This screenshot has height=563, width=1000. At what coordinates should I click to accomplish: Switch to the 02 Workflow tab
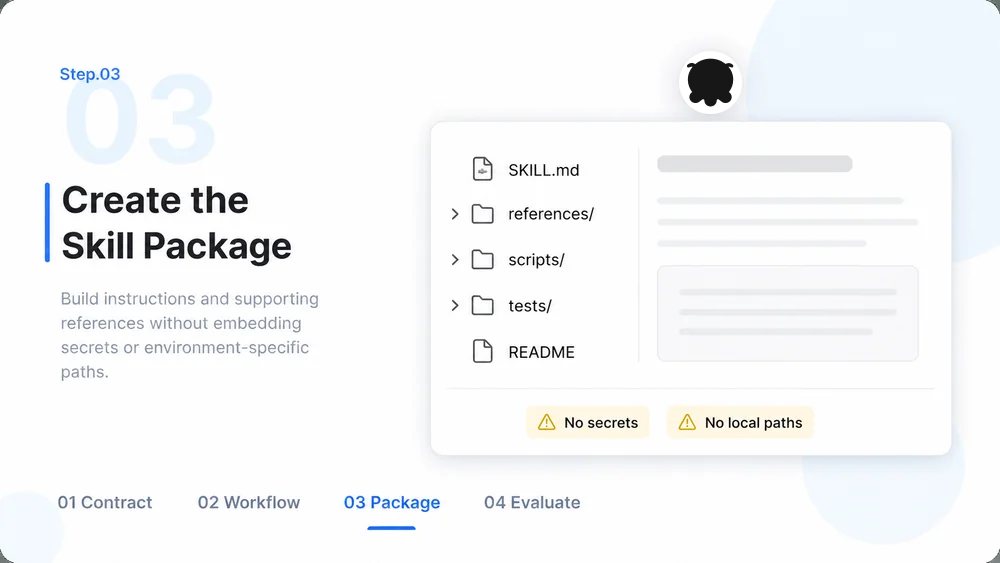tap(249, 502)
